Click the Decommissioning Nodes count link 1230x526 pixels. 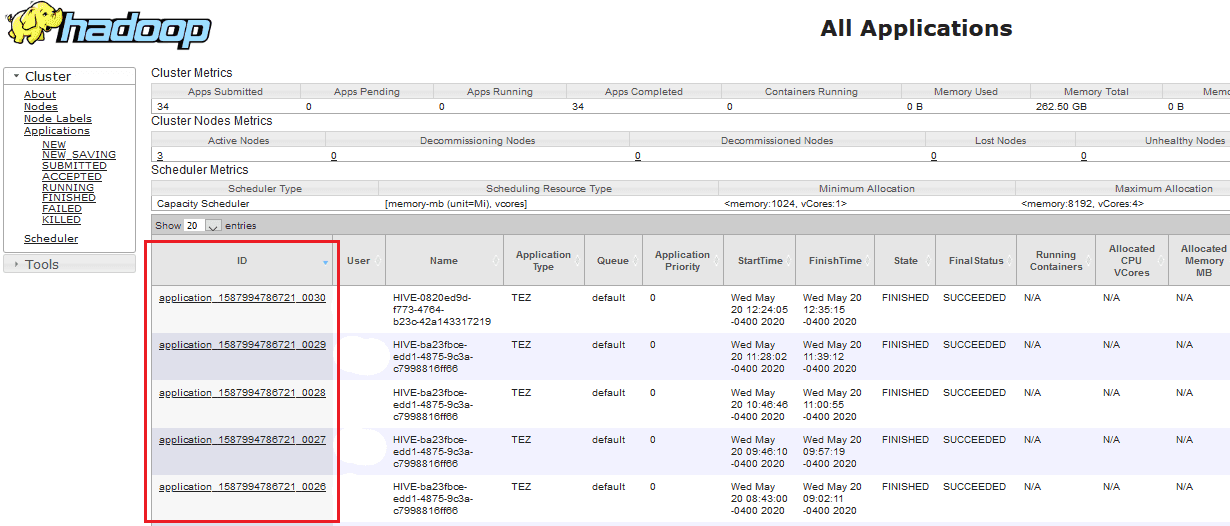(x=333, y=156)
